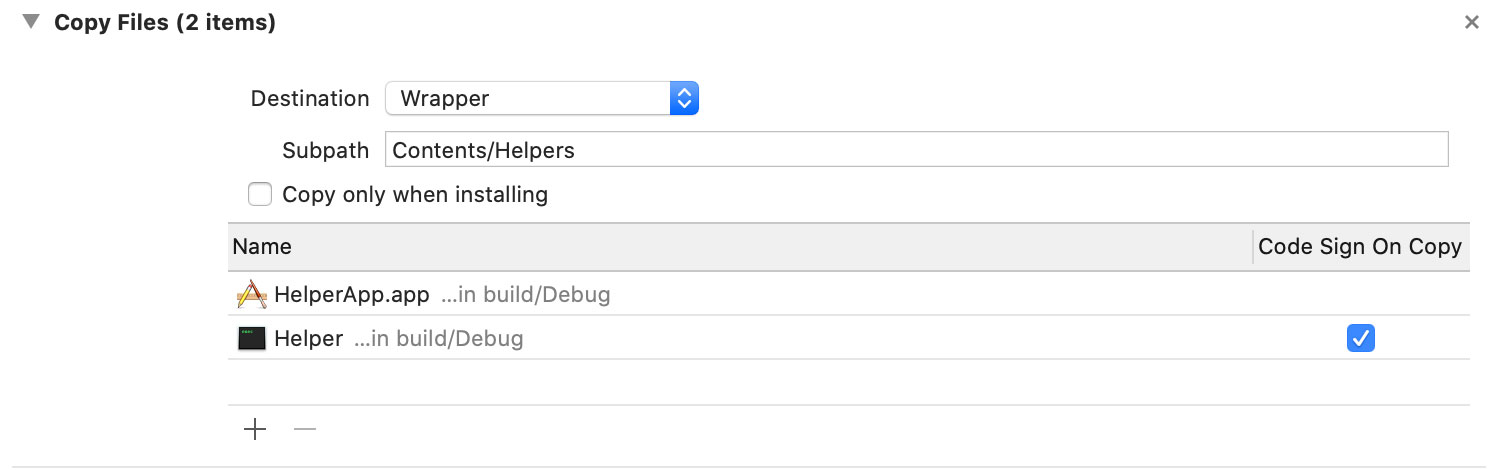Remove selected file with the minus button
The image size is (1506, 470).
click(305, 430)
